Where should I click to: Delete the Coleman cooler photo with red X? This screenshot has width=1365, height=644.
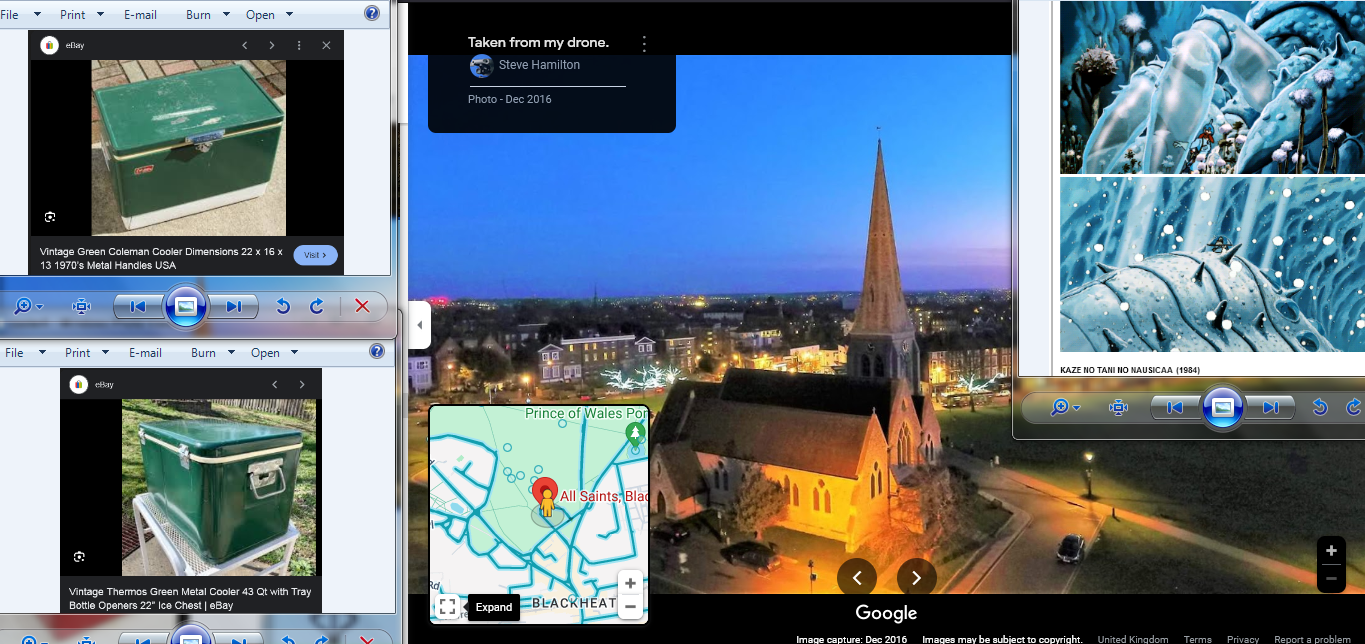(x=362, y=307)
